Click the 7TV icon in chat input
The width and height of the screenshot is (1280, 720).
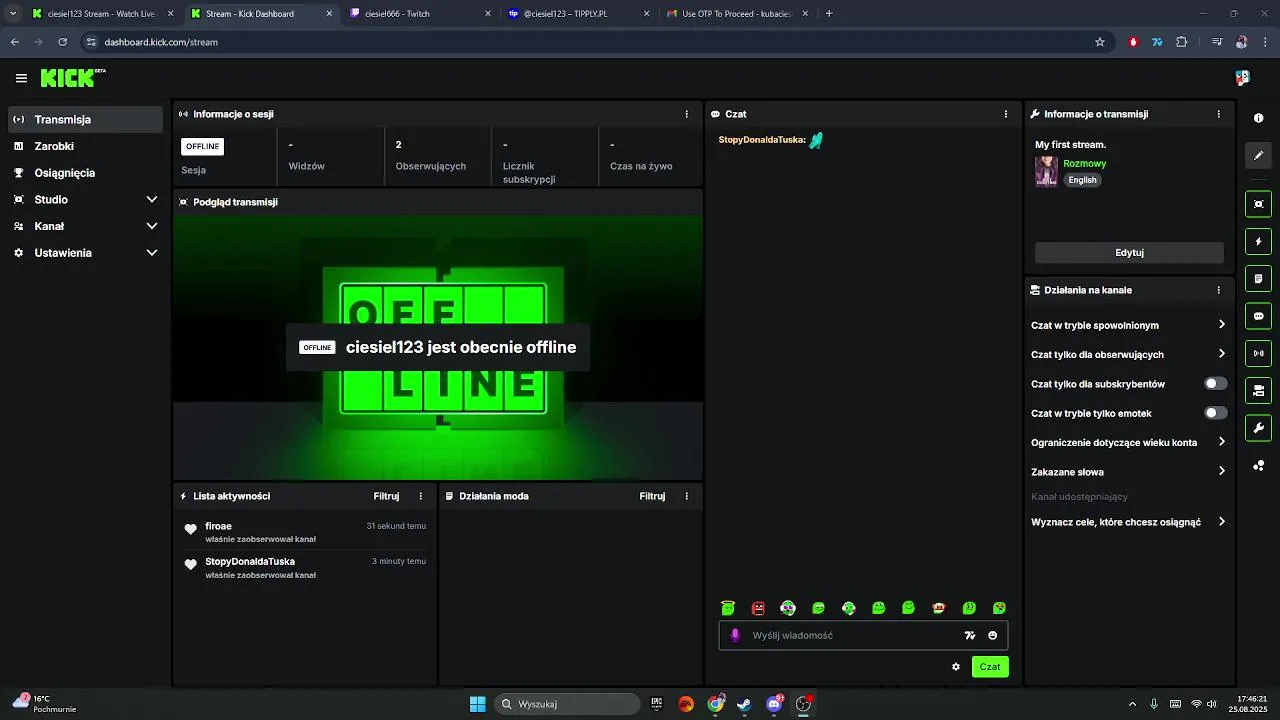pyautogui.click(x=969, y=635)
